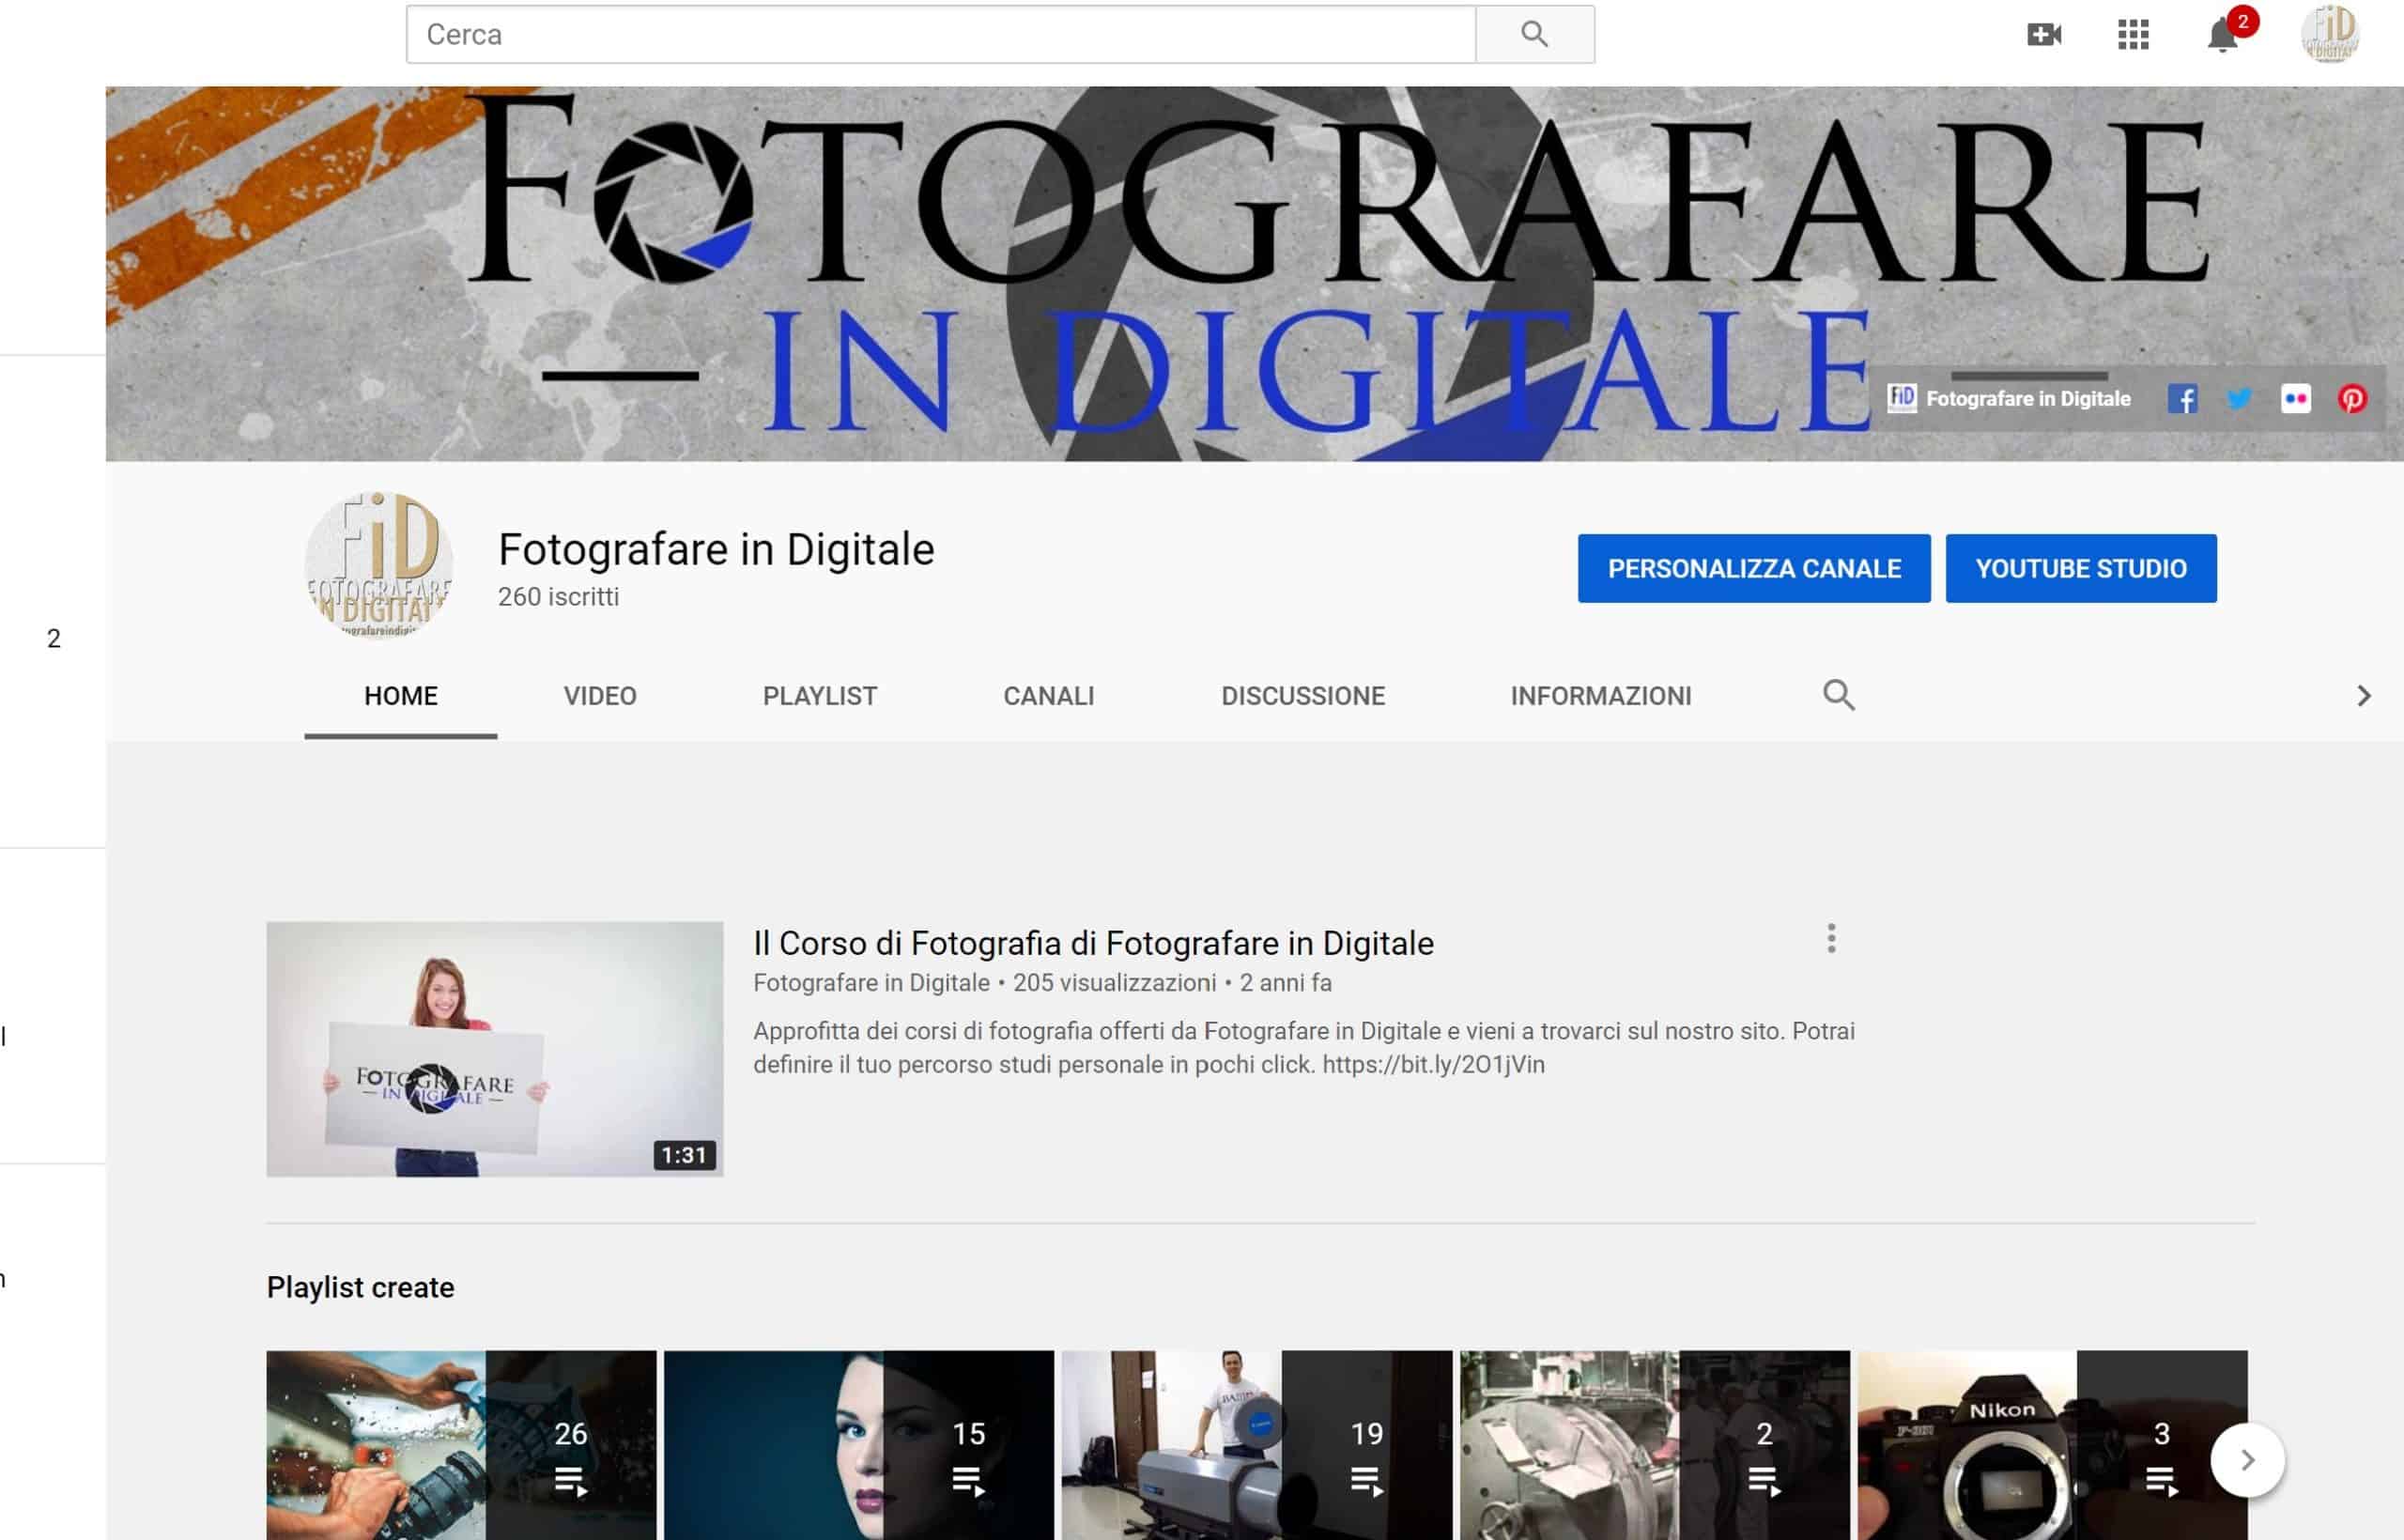Viewport: 2404px width, 1540px height.
Task: Open the playlist with 15 videos
Action: click(858, 1445)
